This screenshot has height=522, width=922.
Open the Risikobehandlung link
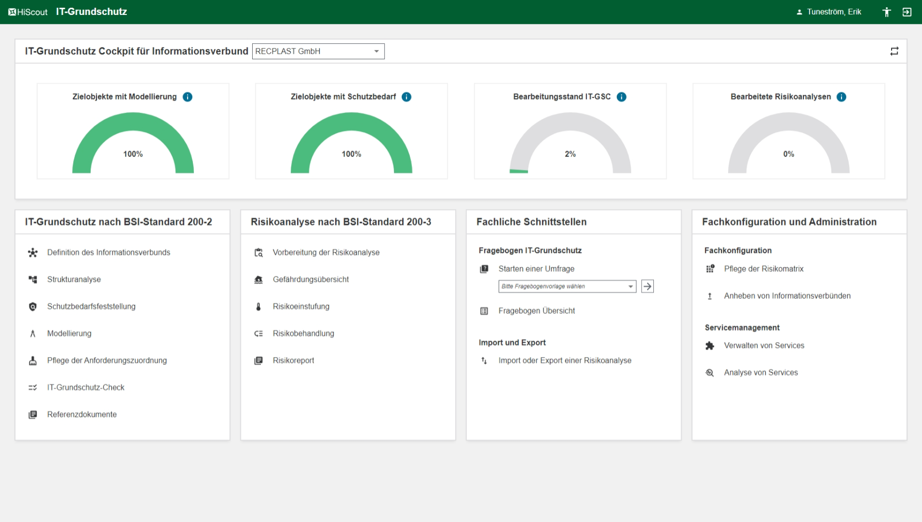pos(303,334)
